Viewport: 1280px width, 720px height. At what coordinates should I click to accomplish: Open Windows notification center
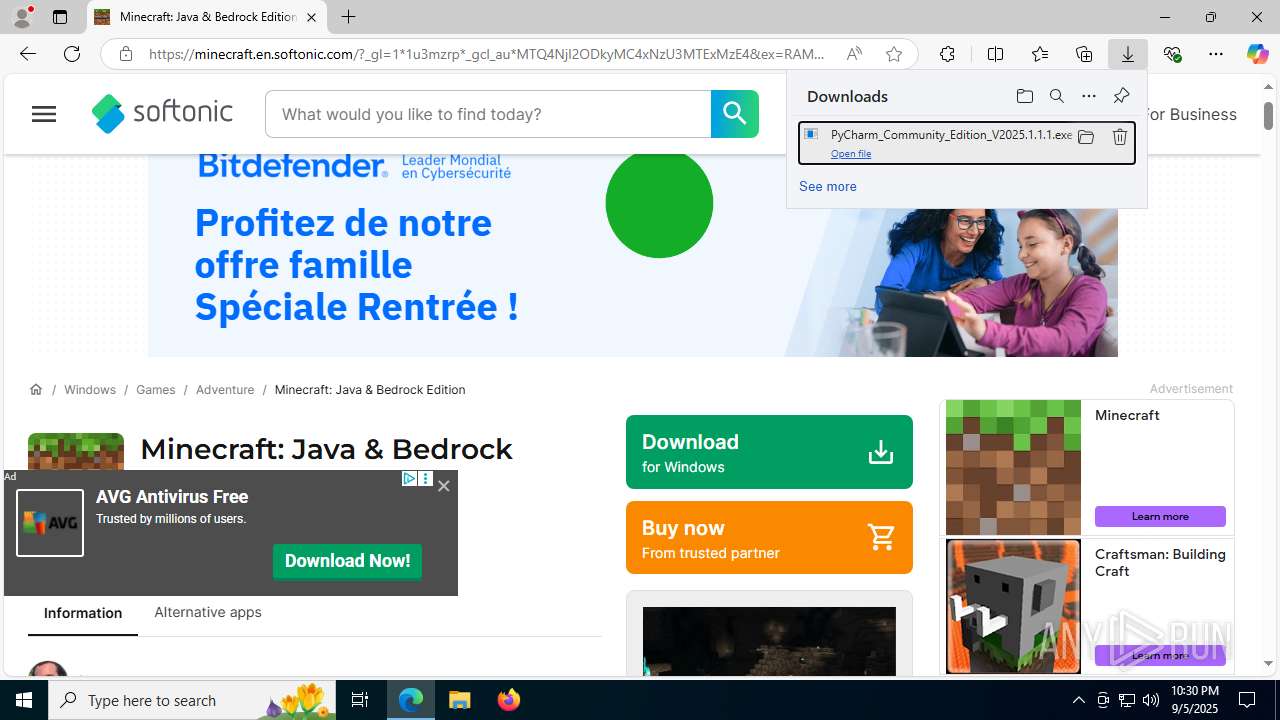coord(1247,700)
